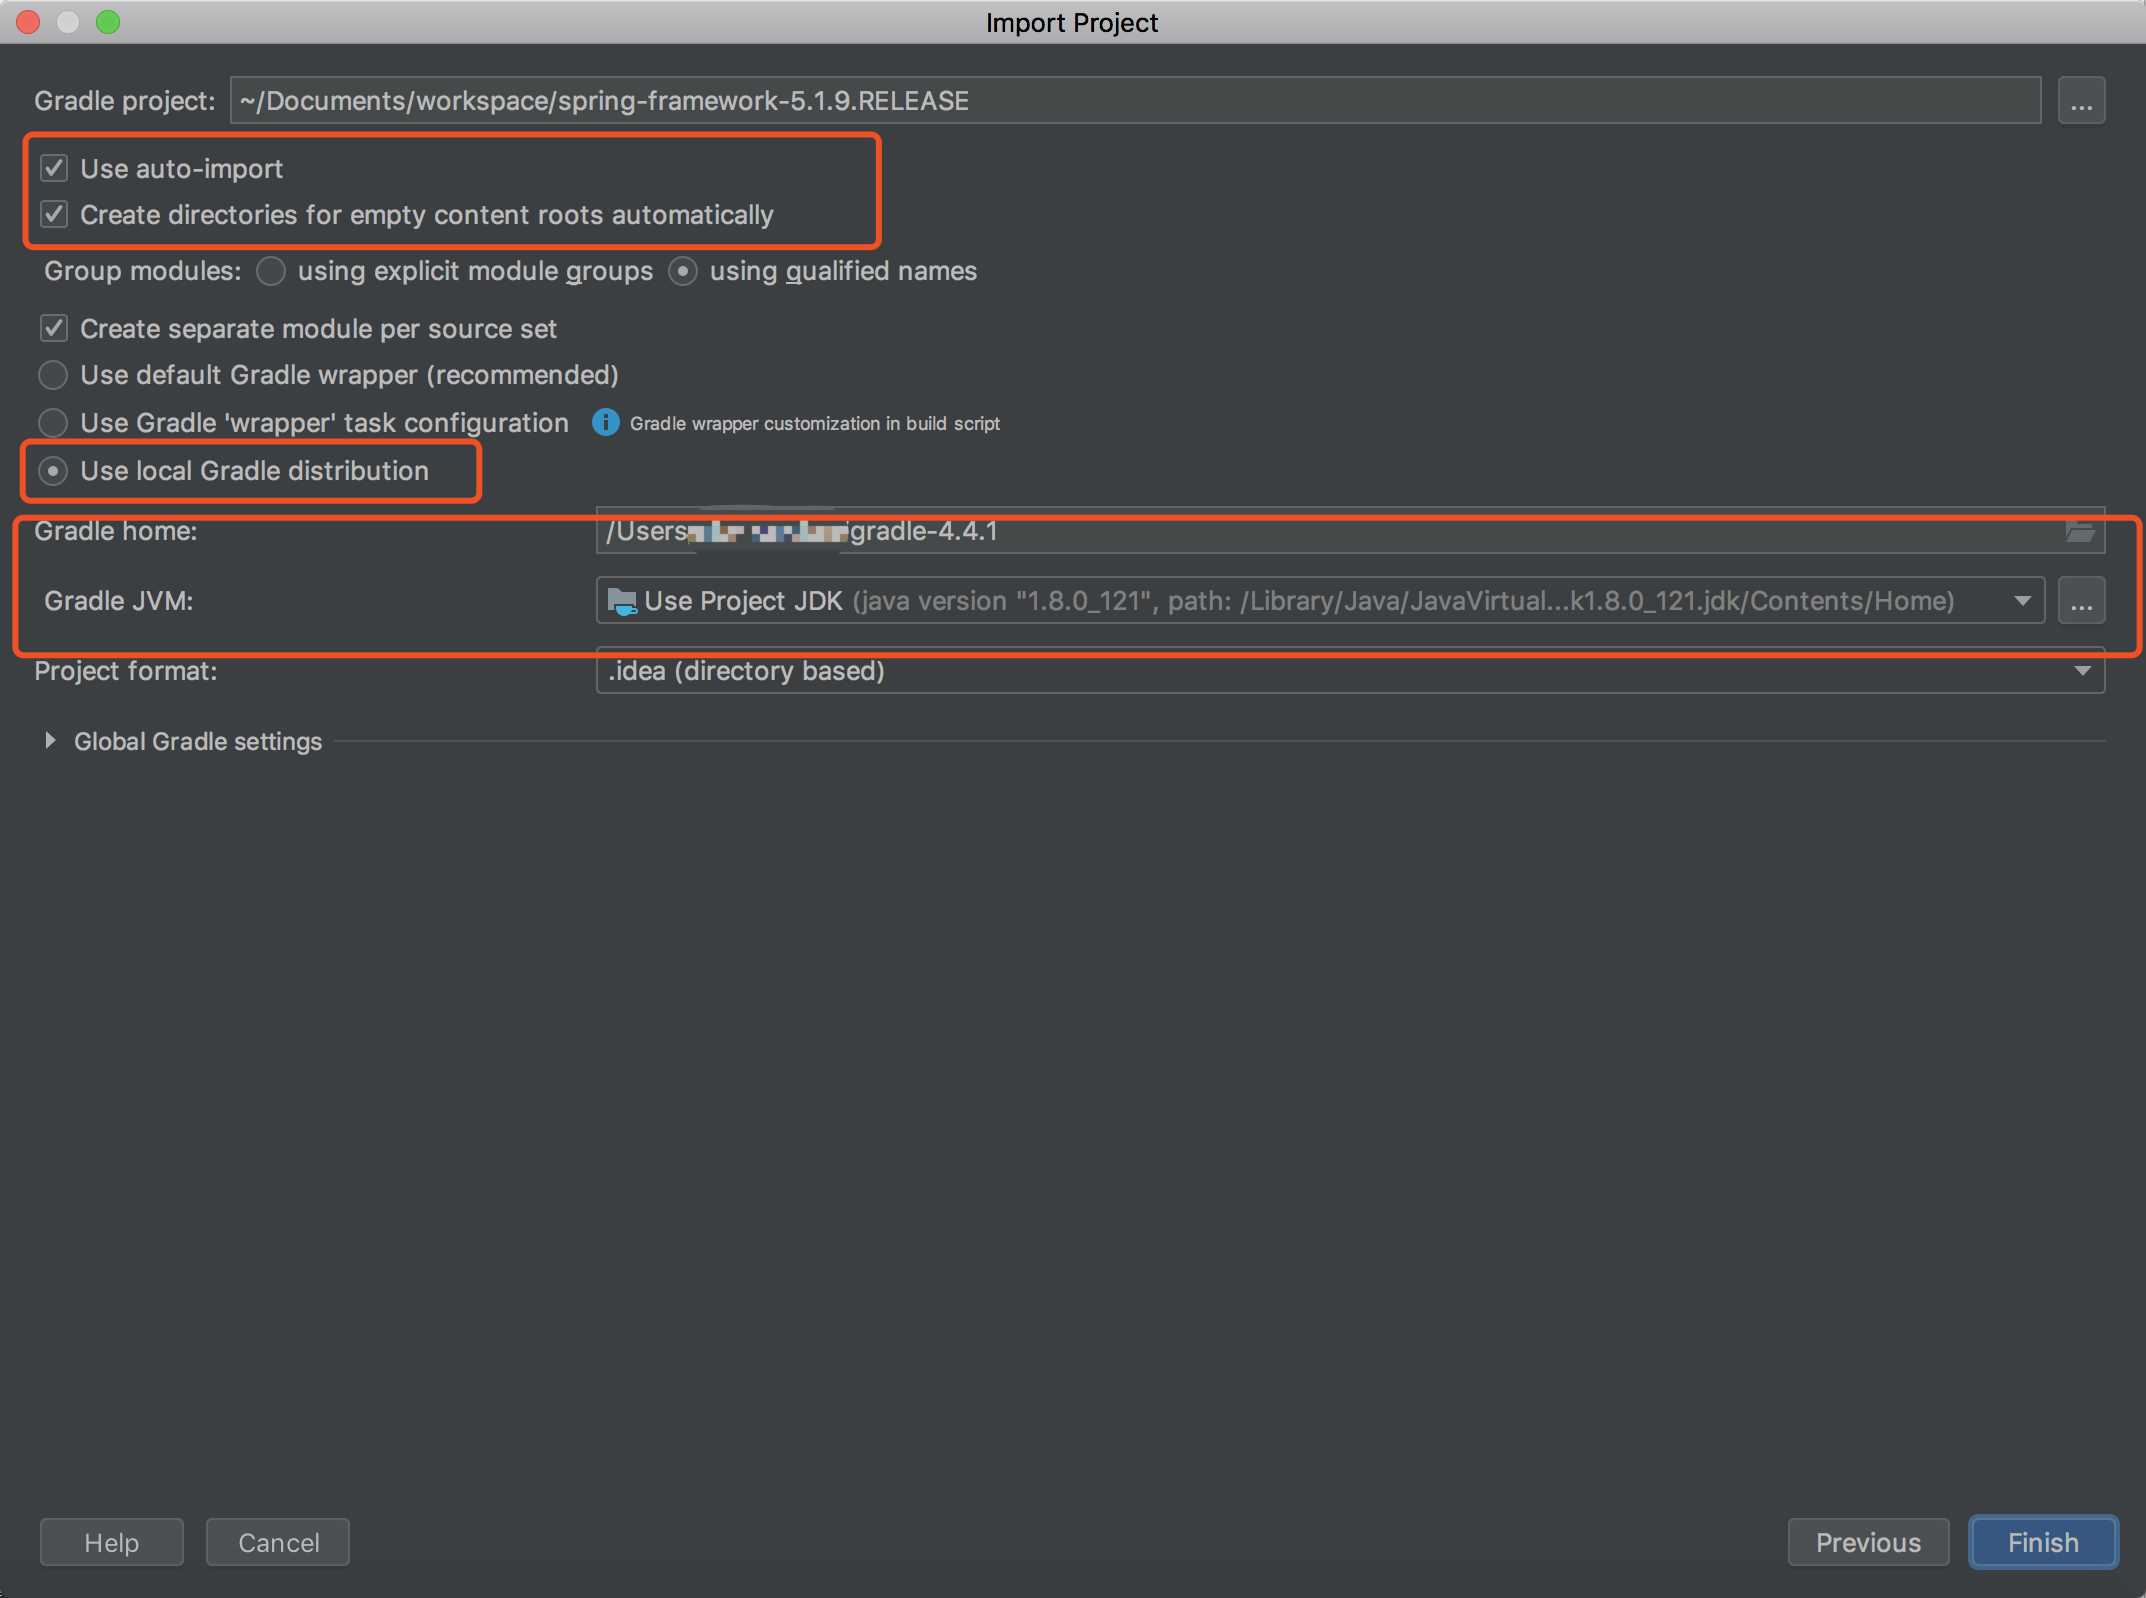Uncheck Create directories for empty content roots

(x=54, y=215)
